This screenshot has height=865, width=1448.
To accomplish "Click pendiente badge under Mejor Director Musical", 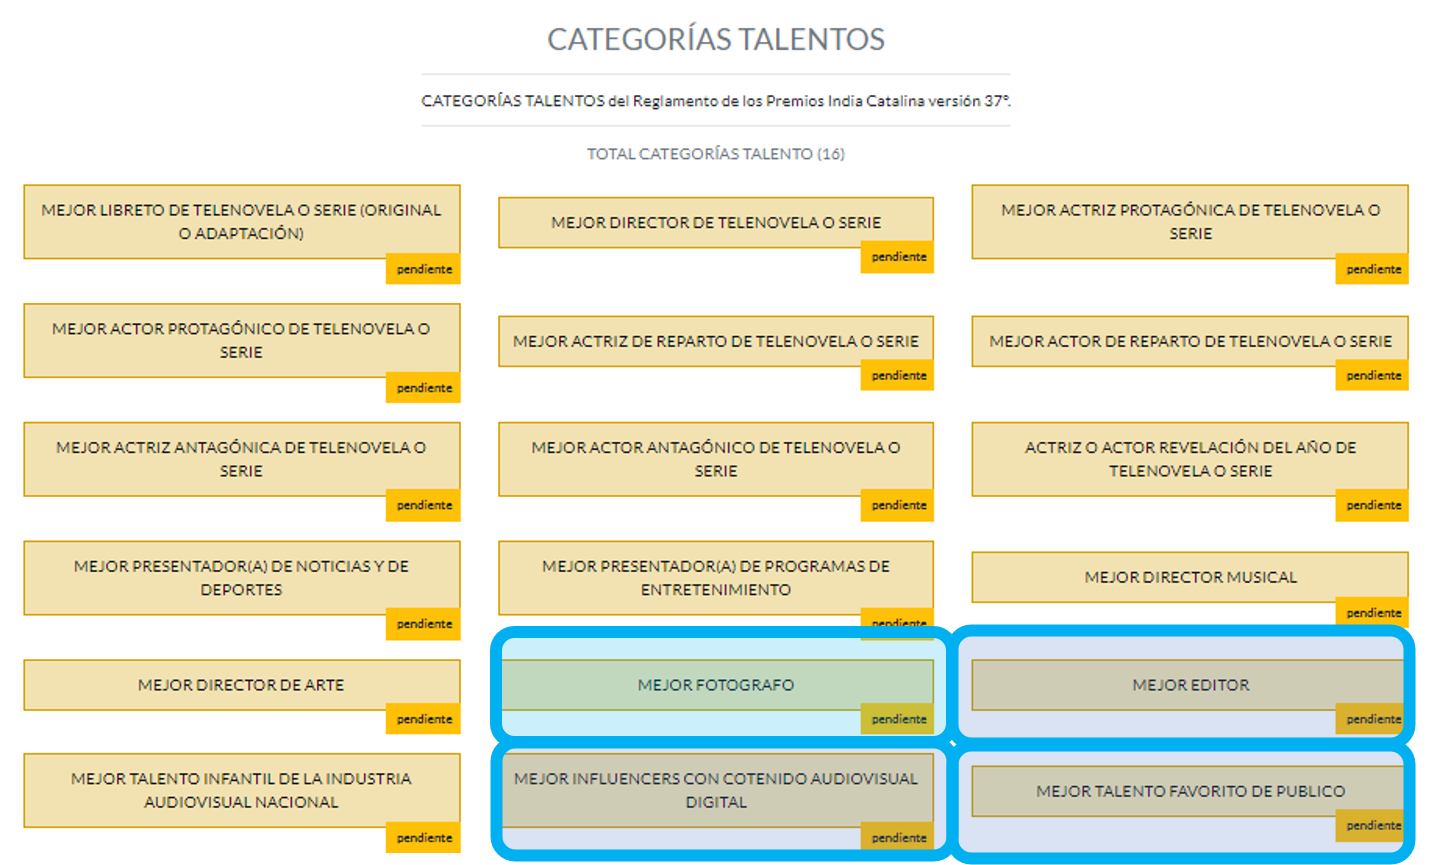I will pos(1373,613).
